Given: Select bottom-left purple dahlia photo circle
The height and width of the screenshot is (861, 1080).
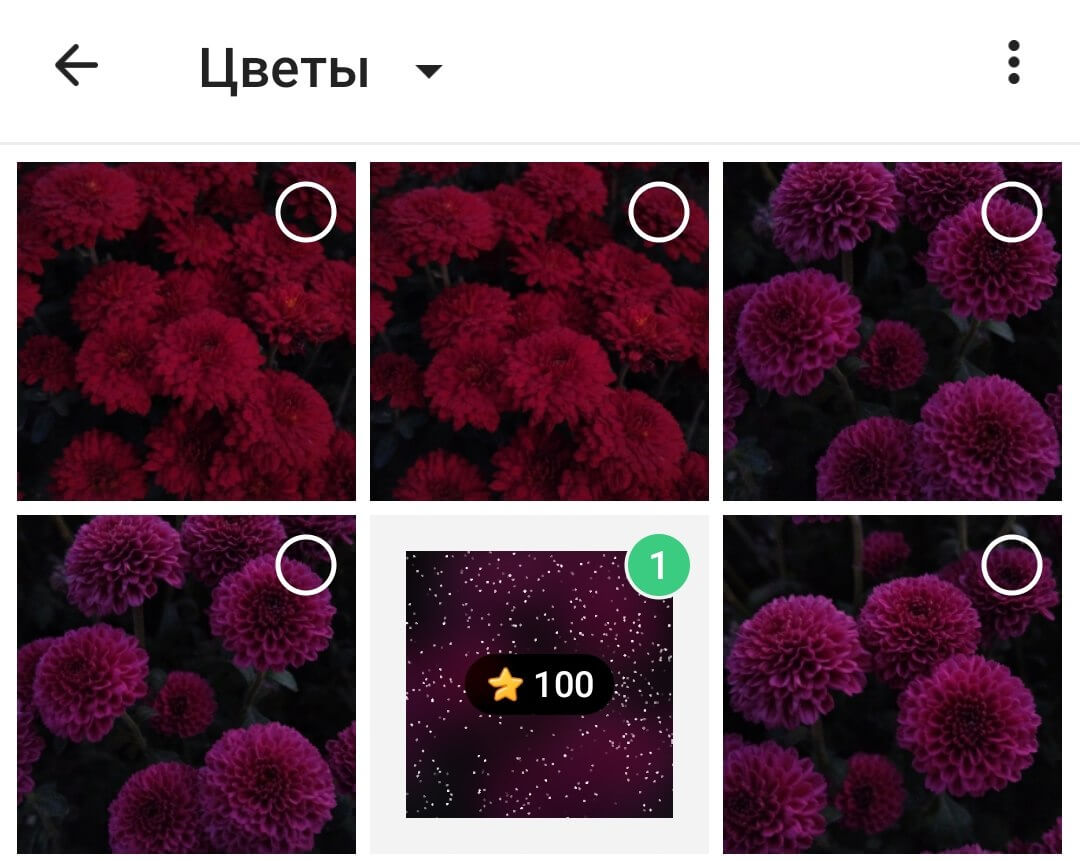Looking at the screenshot, I should point(306,565).
